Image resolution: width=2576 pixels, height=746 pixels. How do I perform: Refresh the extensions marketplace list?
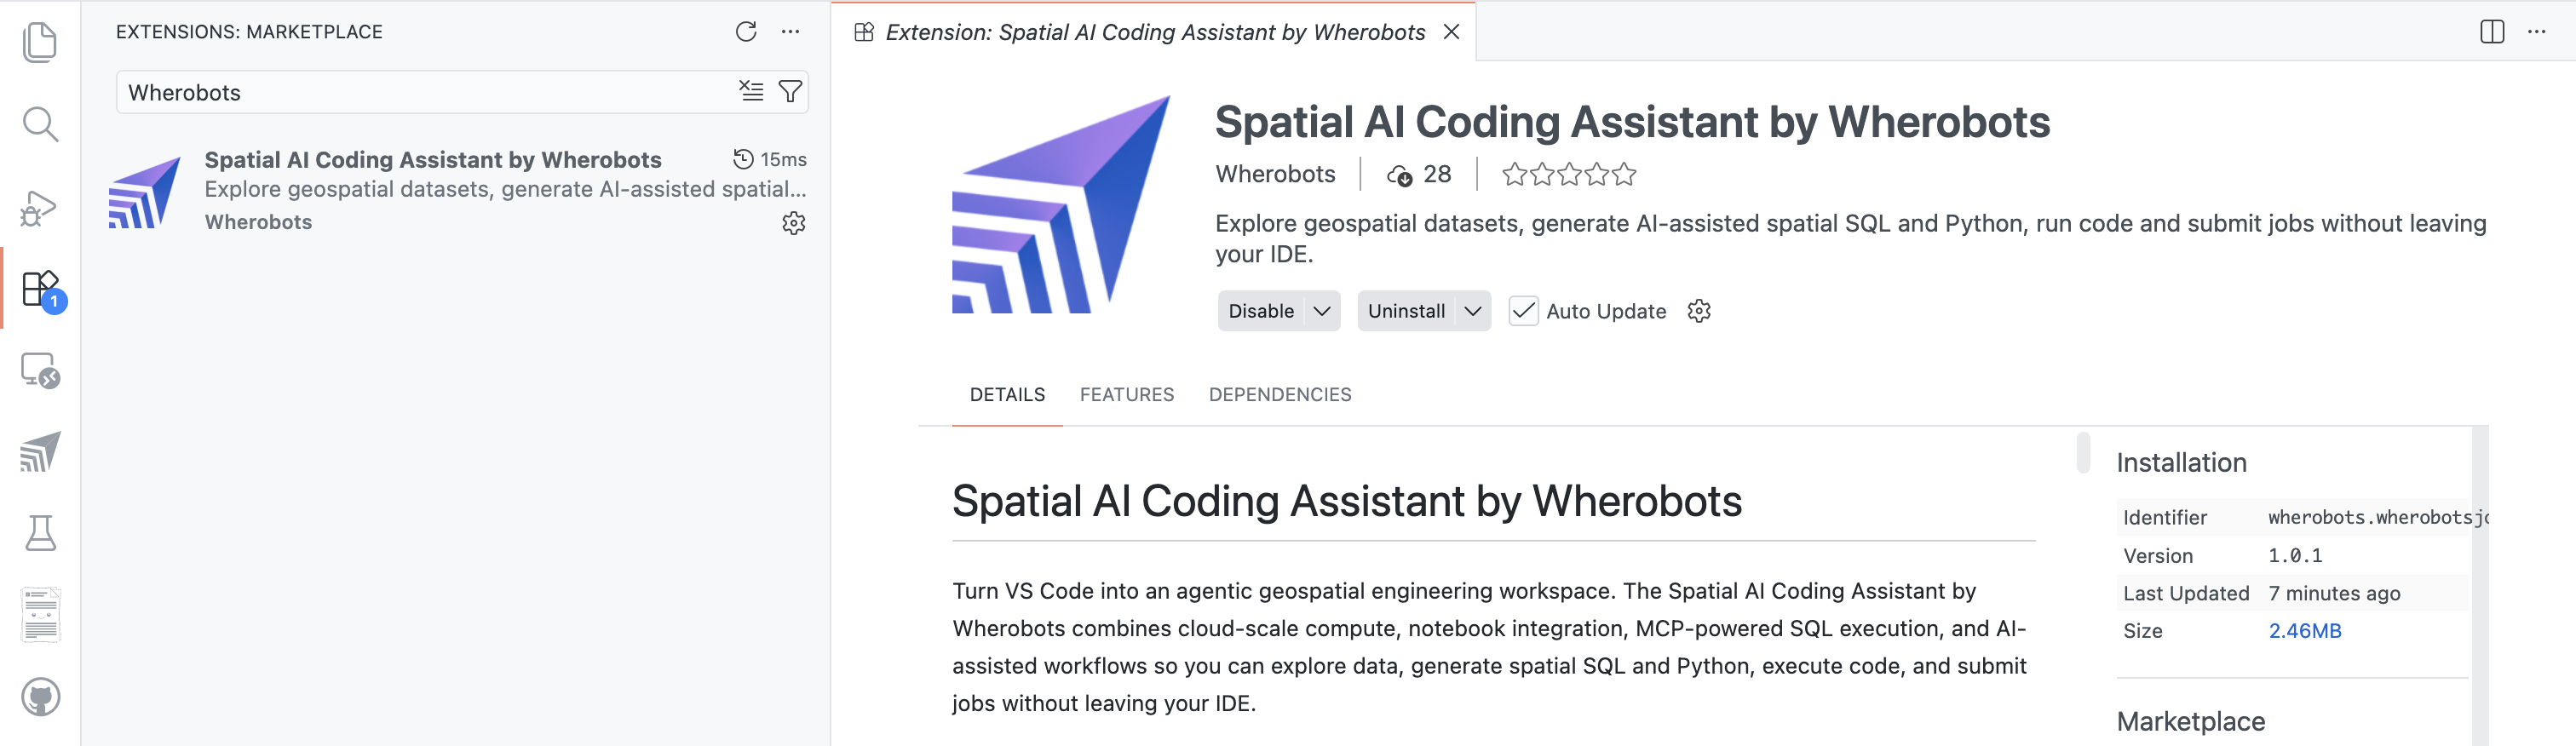(745, 31)
